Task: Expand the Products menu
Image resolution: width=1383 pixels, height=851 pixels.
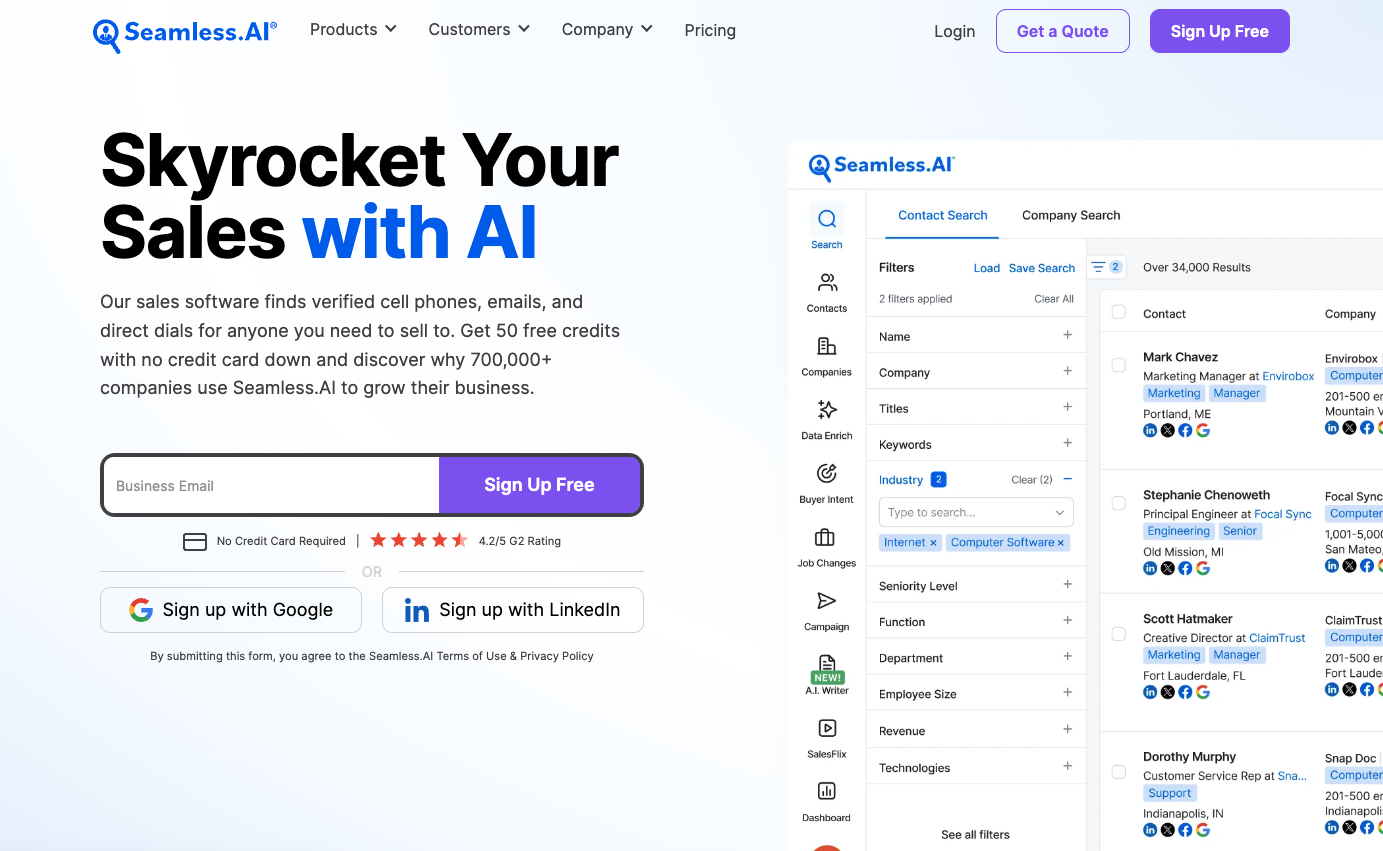Action: point(353,29)
